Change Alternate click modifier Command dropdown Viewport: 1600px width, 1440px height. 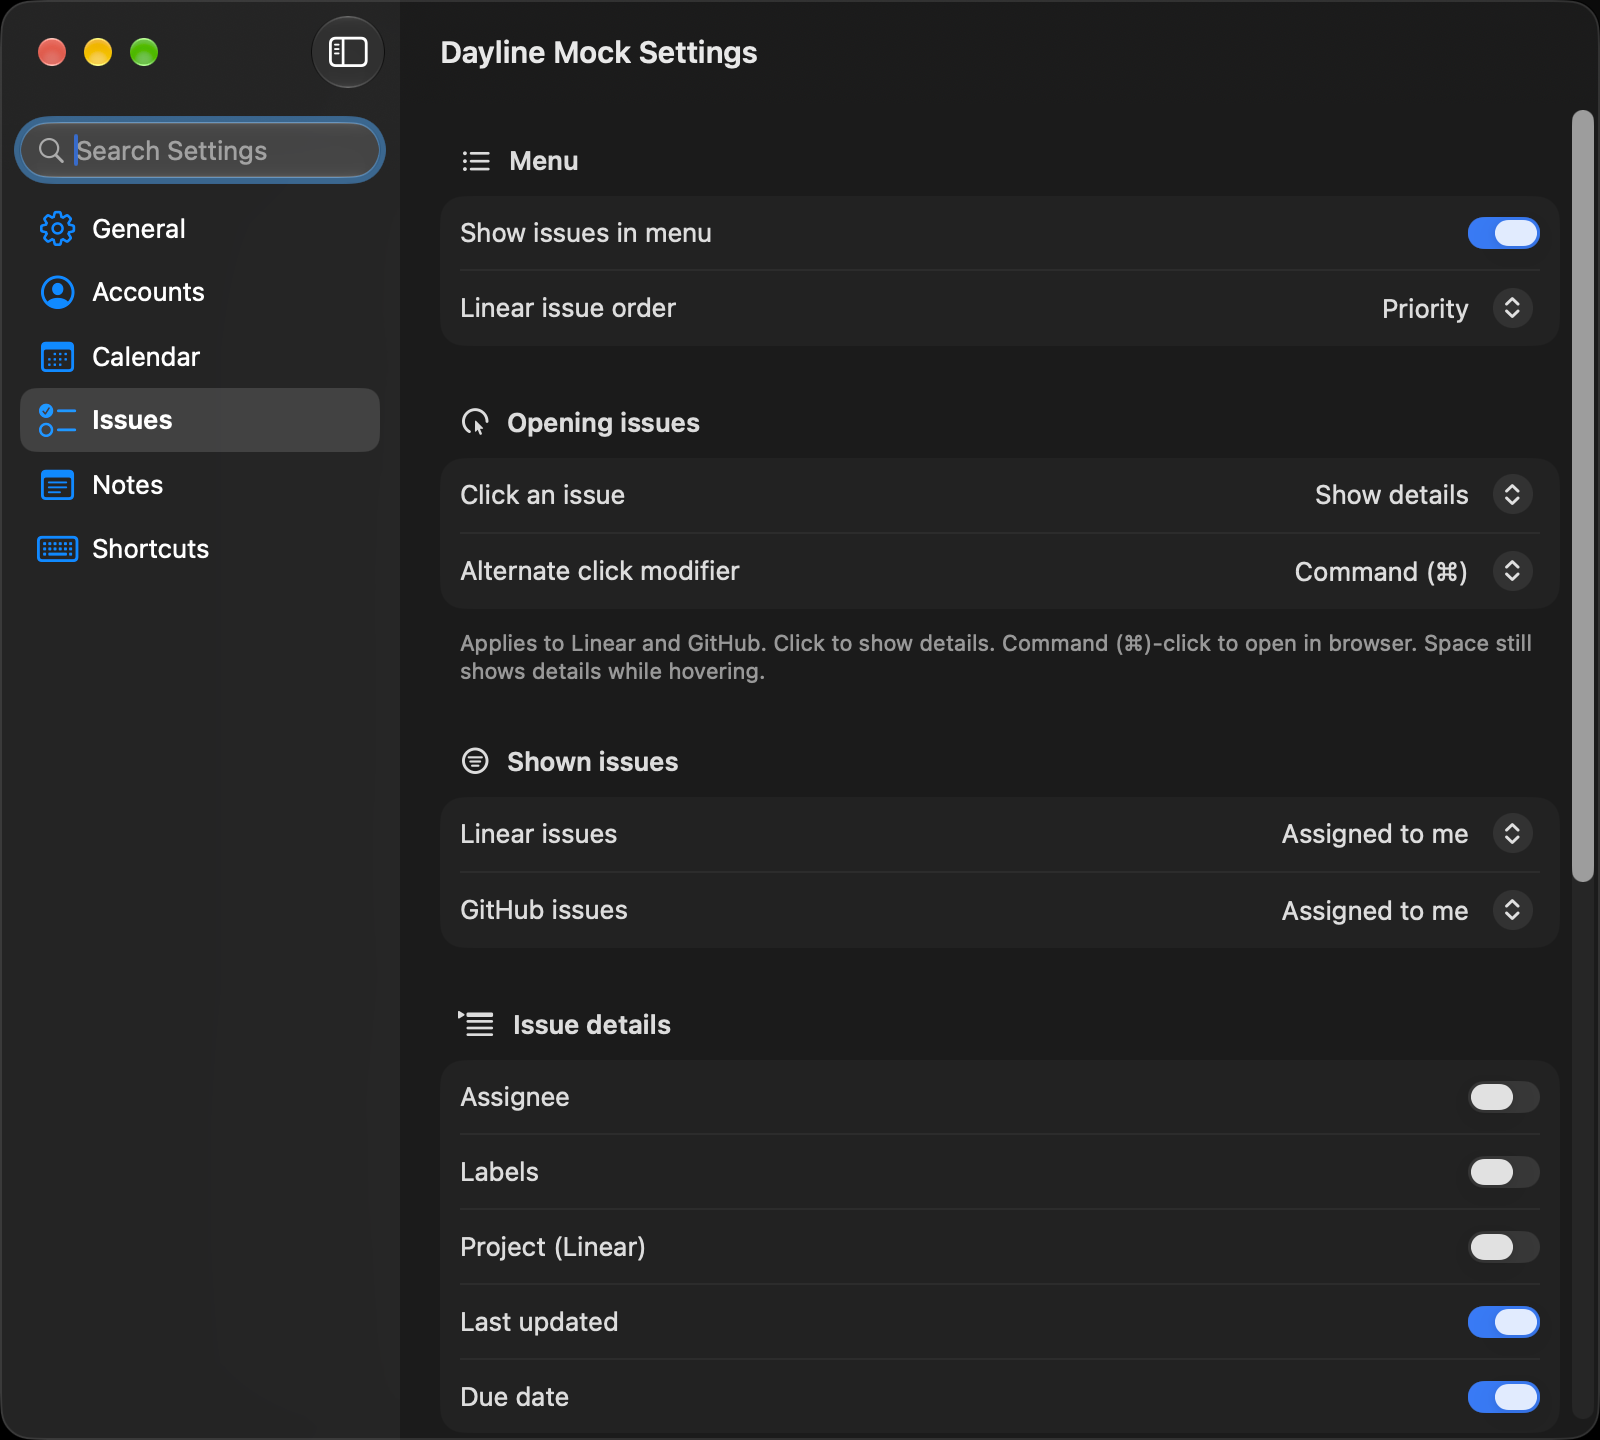(x=1413, y=571)
